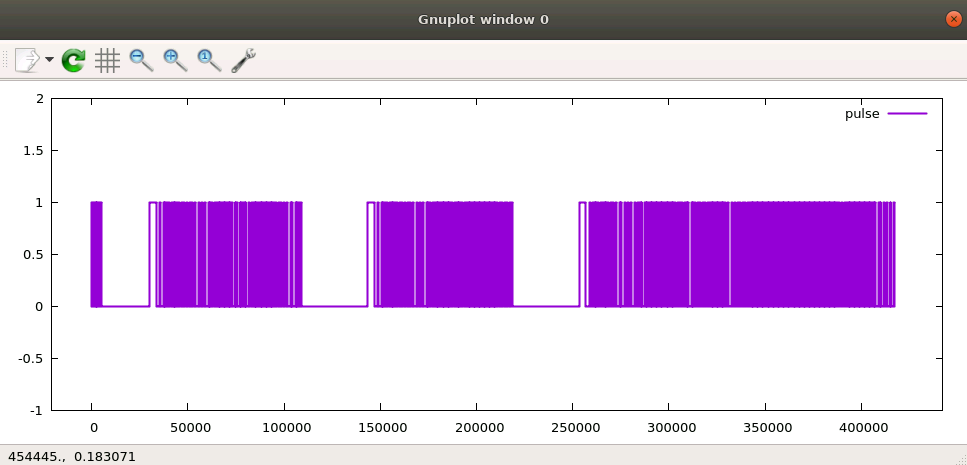Click the export/copy plot document icon
This screenshot has height=465, width=967.
pos(27,60)
